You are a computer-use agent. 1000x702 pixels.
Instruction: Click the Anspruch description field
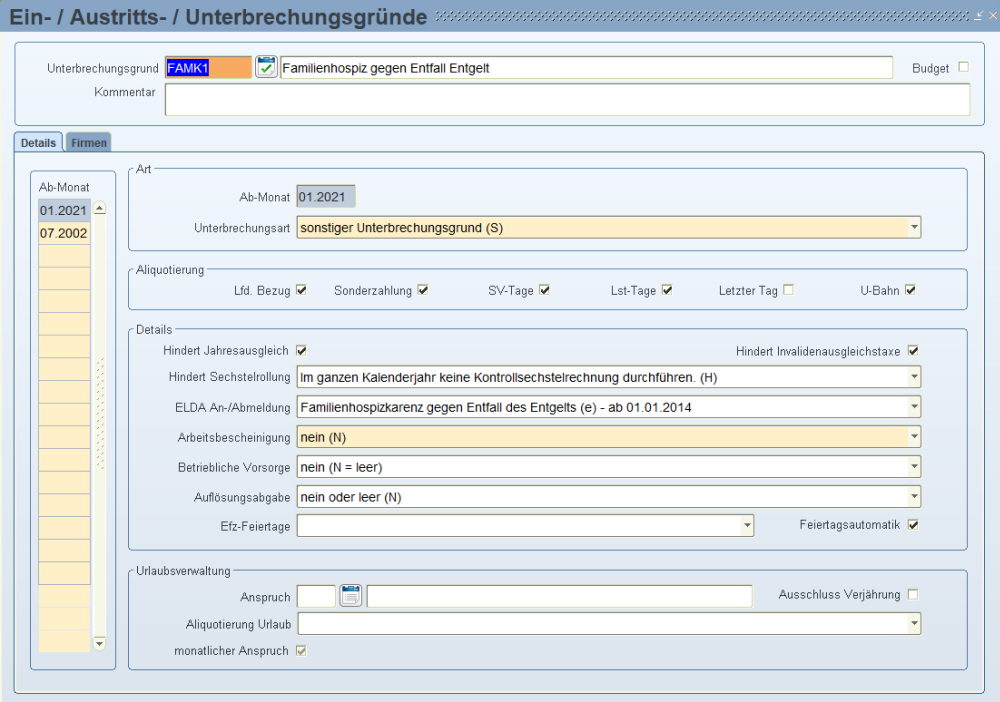[x=559, y=596]
